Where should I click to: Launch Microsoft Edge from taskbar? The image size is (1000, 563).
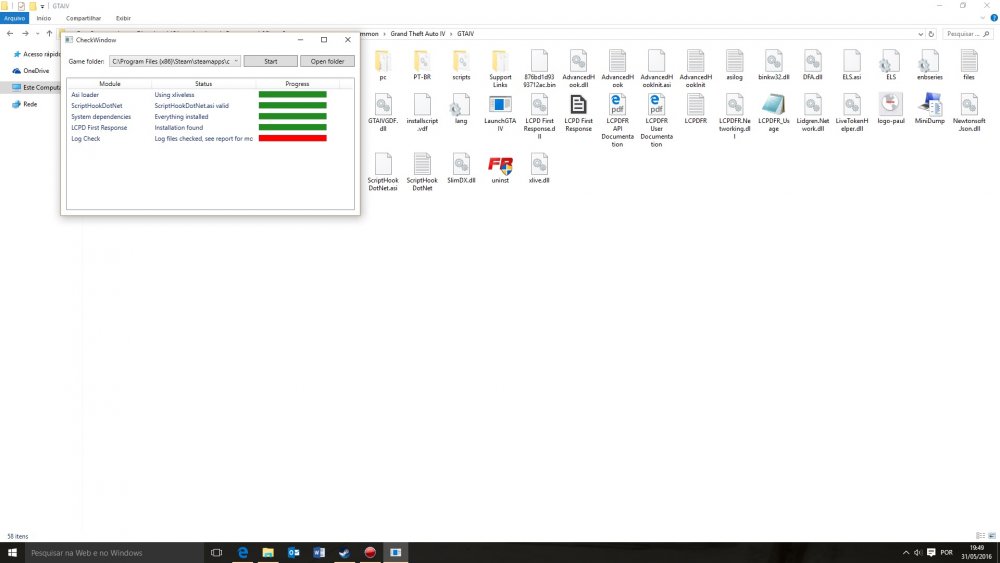tap(242, 553)
